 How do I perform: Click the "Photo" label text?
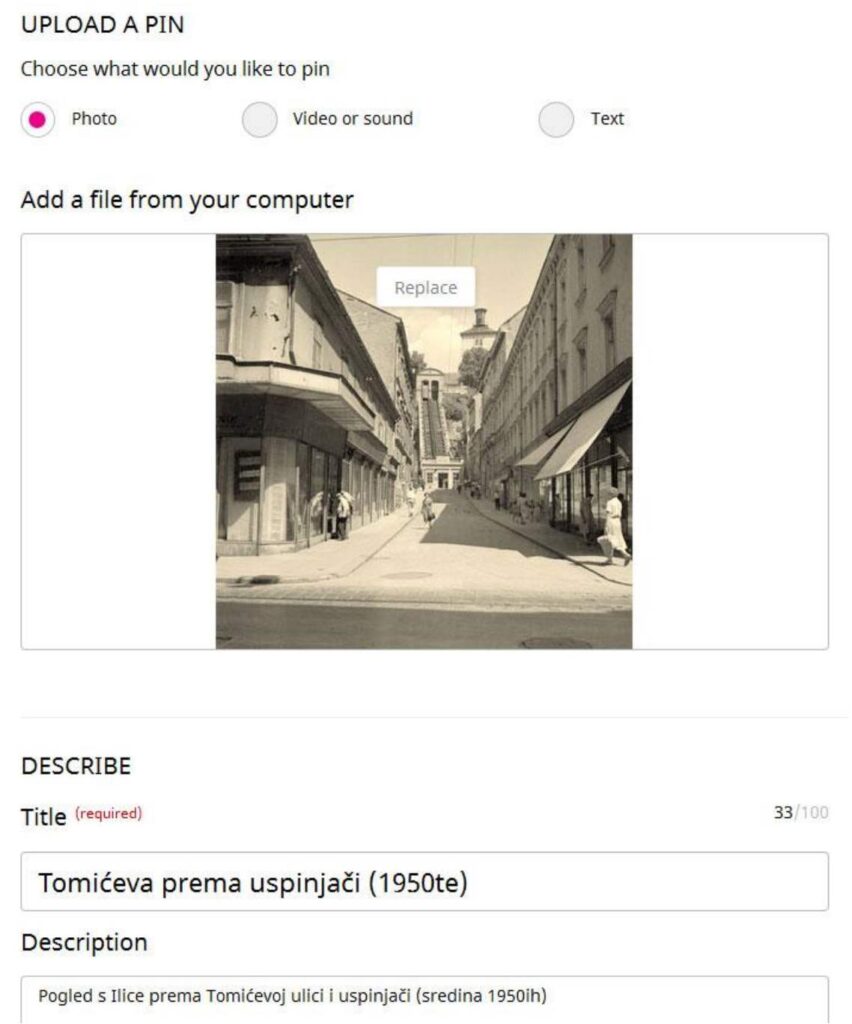94,119
